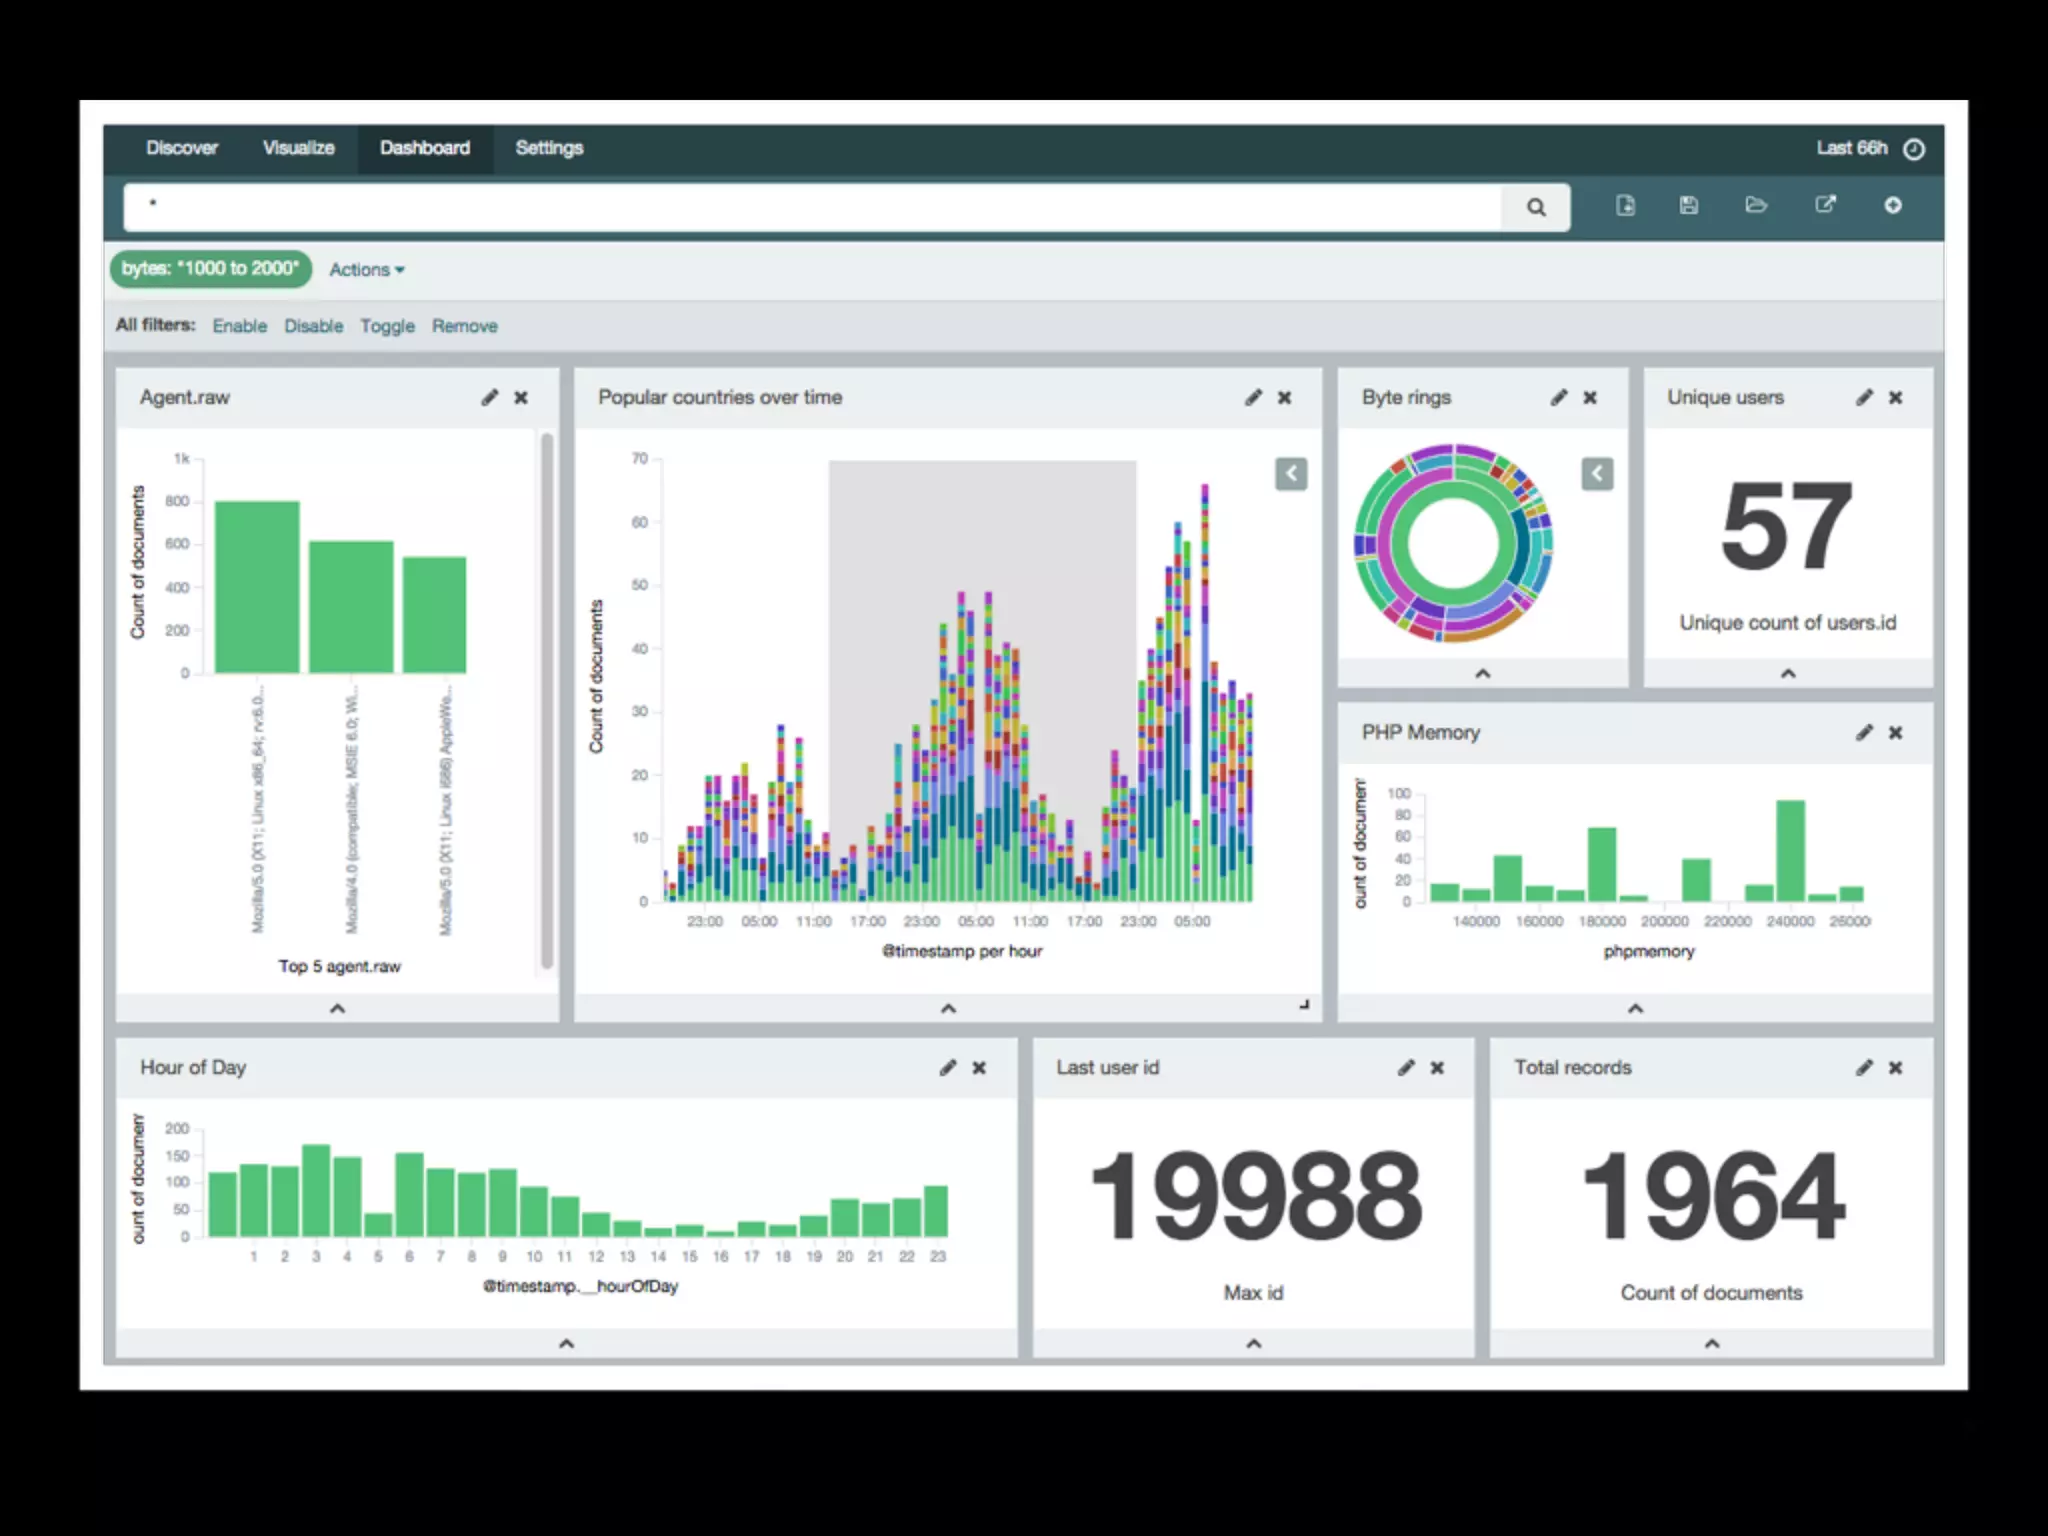This screenshot has height=1536, width=2048.
Task: Expand spy panel under PHP Memory
Action: (x=1635, y=1008)
